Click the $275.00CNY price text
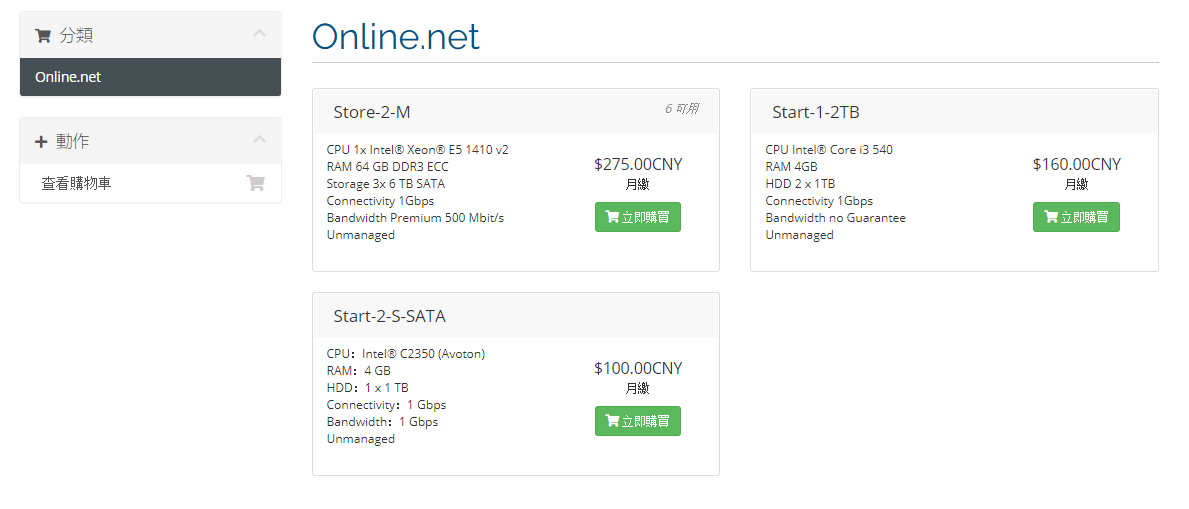Screen dimensions: 1189x509 638,165
